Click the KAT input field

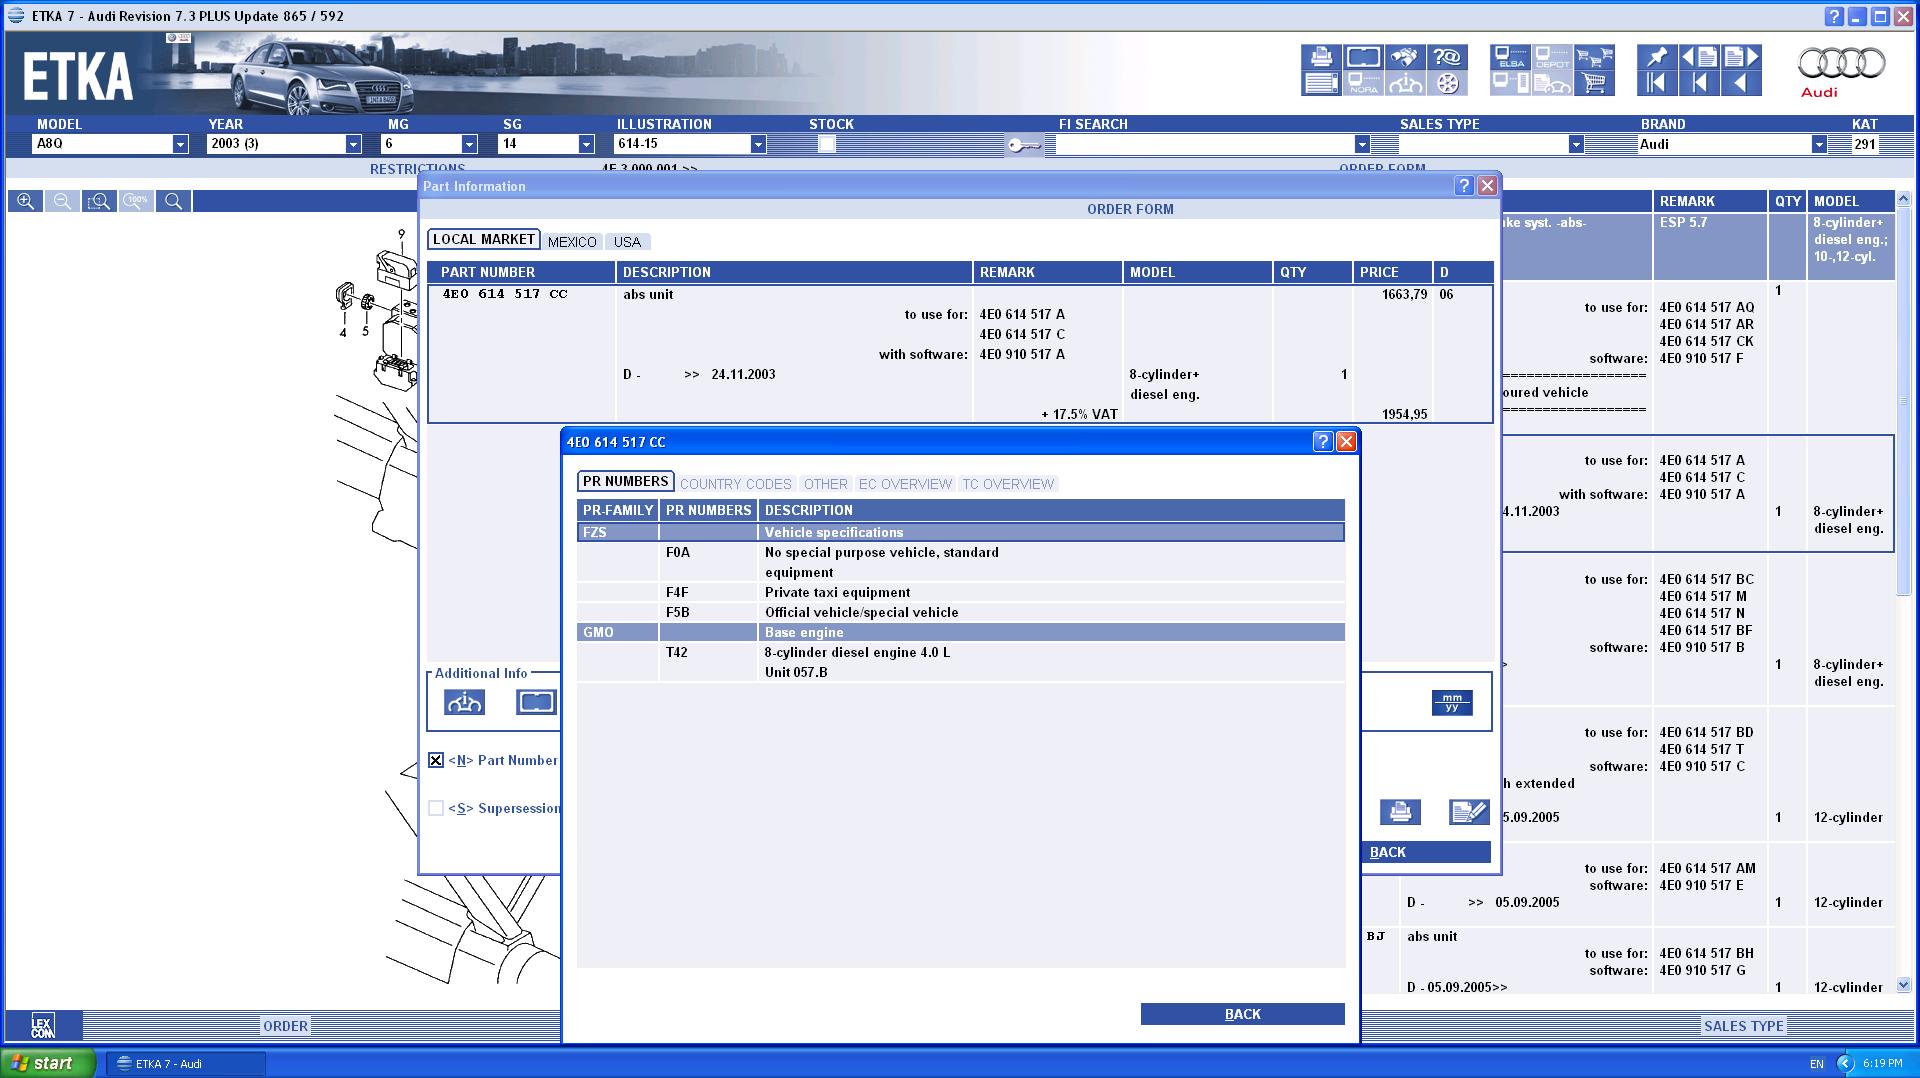pos(1866,144)
